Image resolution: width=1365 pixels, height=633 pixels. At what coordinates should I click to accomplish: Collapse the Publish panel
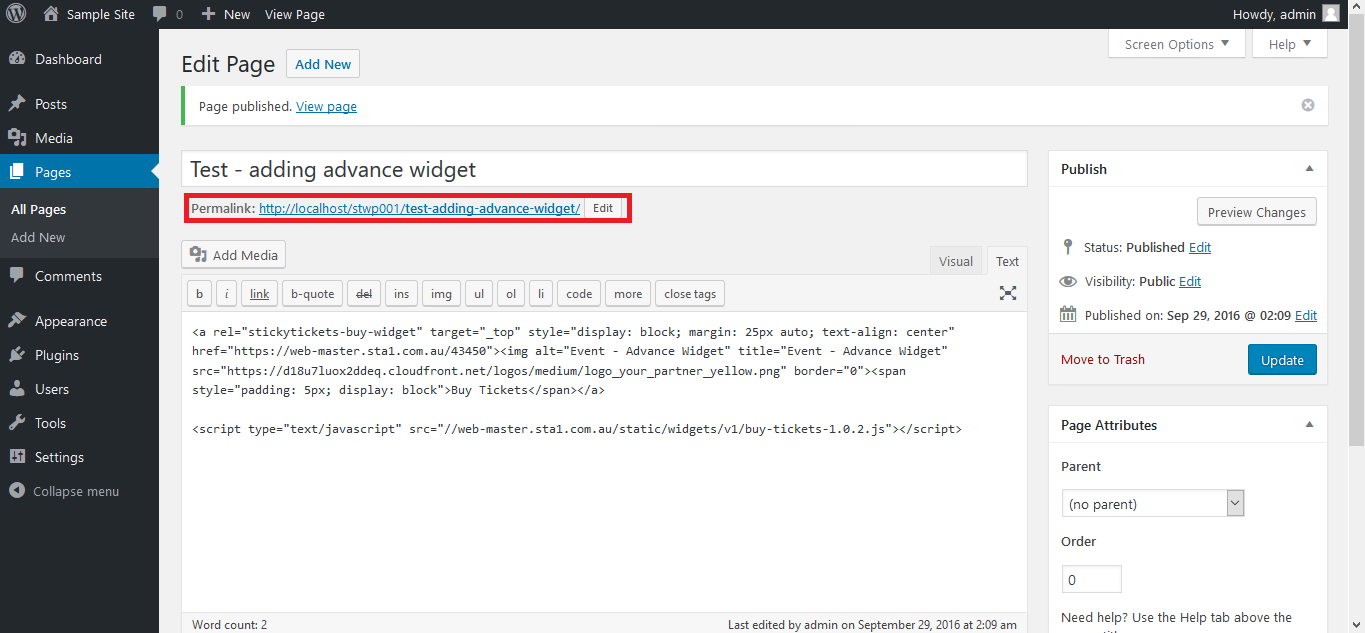click(1310, 169)
